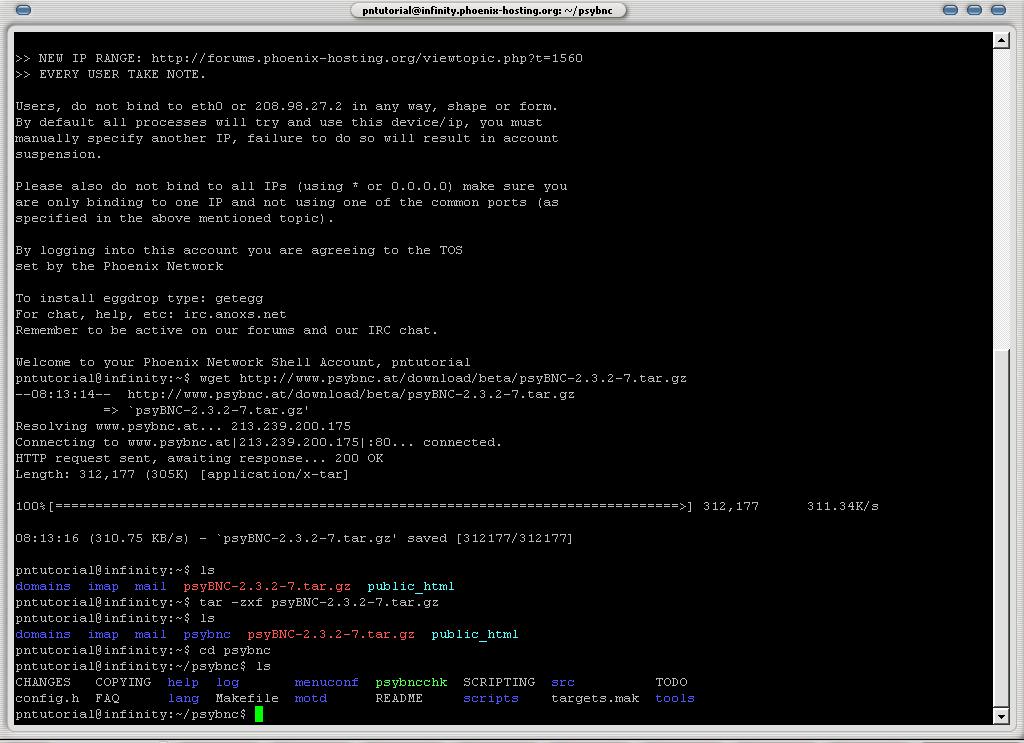1024x743 pixels.
Task: Click the COPYING file name
Action: [123, 682]
